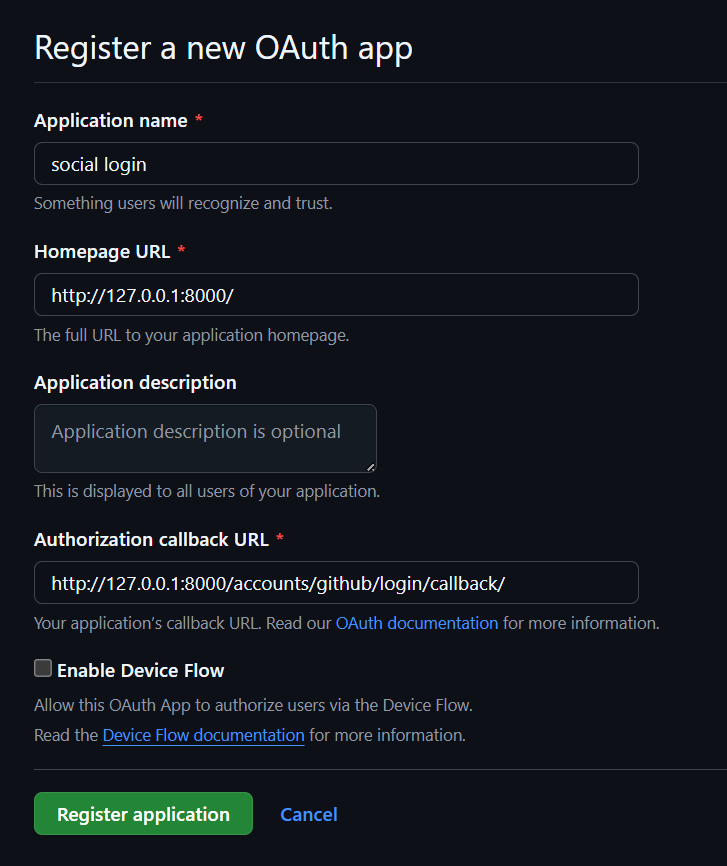Click the "Something users will recognize" hint text
Viewport: 727px width, 866px height.
tap(183, 203)
